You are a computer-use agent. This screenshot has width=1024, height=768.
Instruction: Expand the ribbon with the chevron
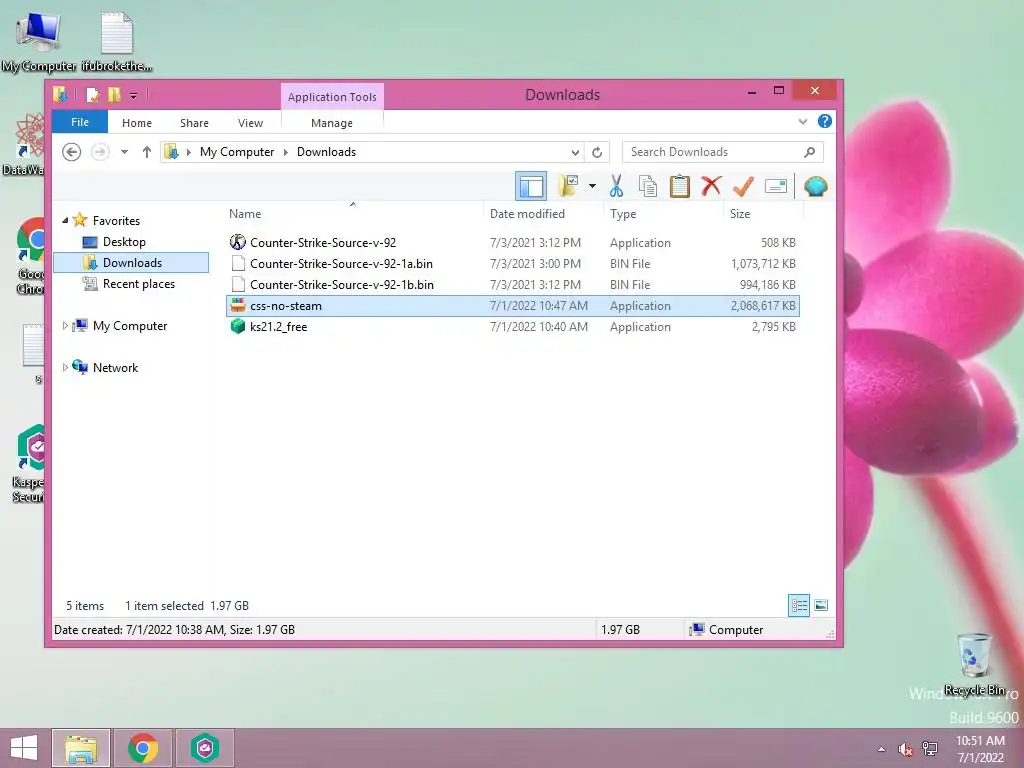(803, 121)
